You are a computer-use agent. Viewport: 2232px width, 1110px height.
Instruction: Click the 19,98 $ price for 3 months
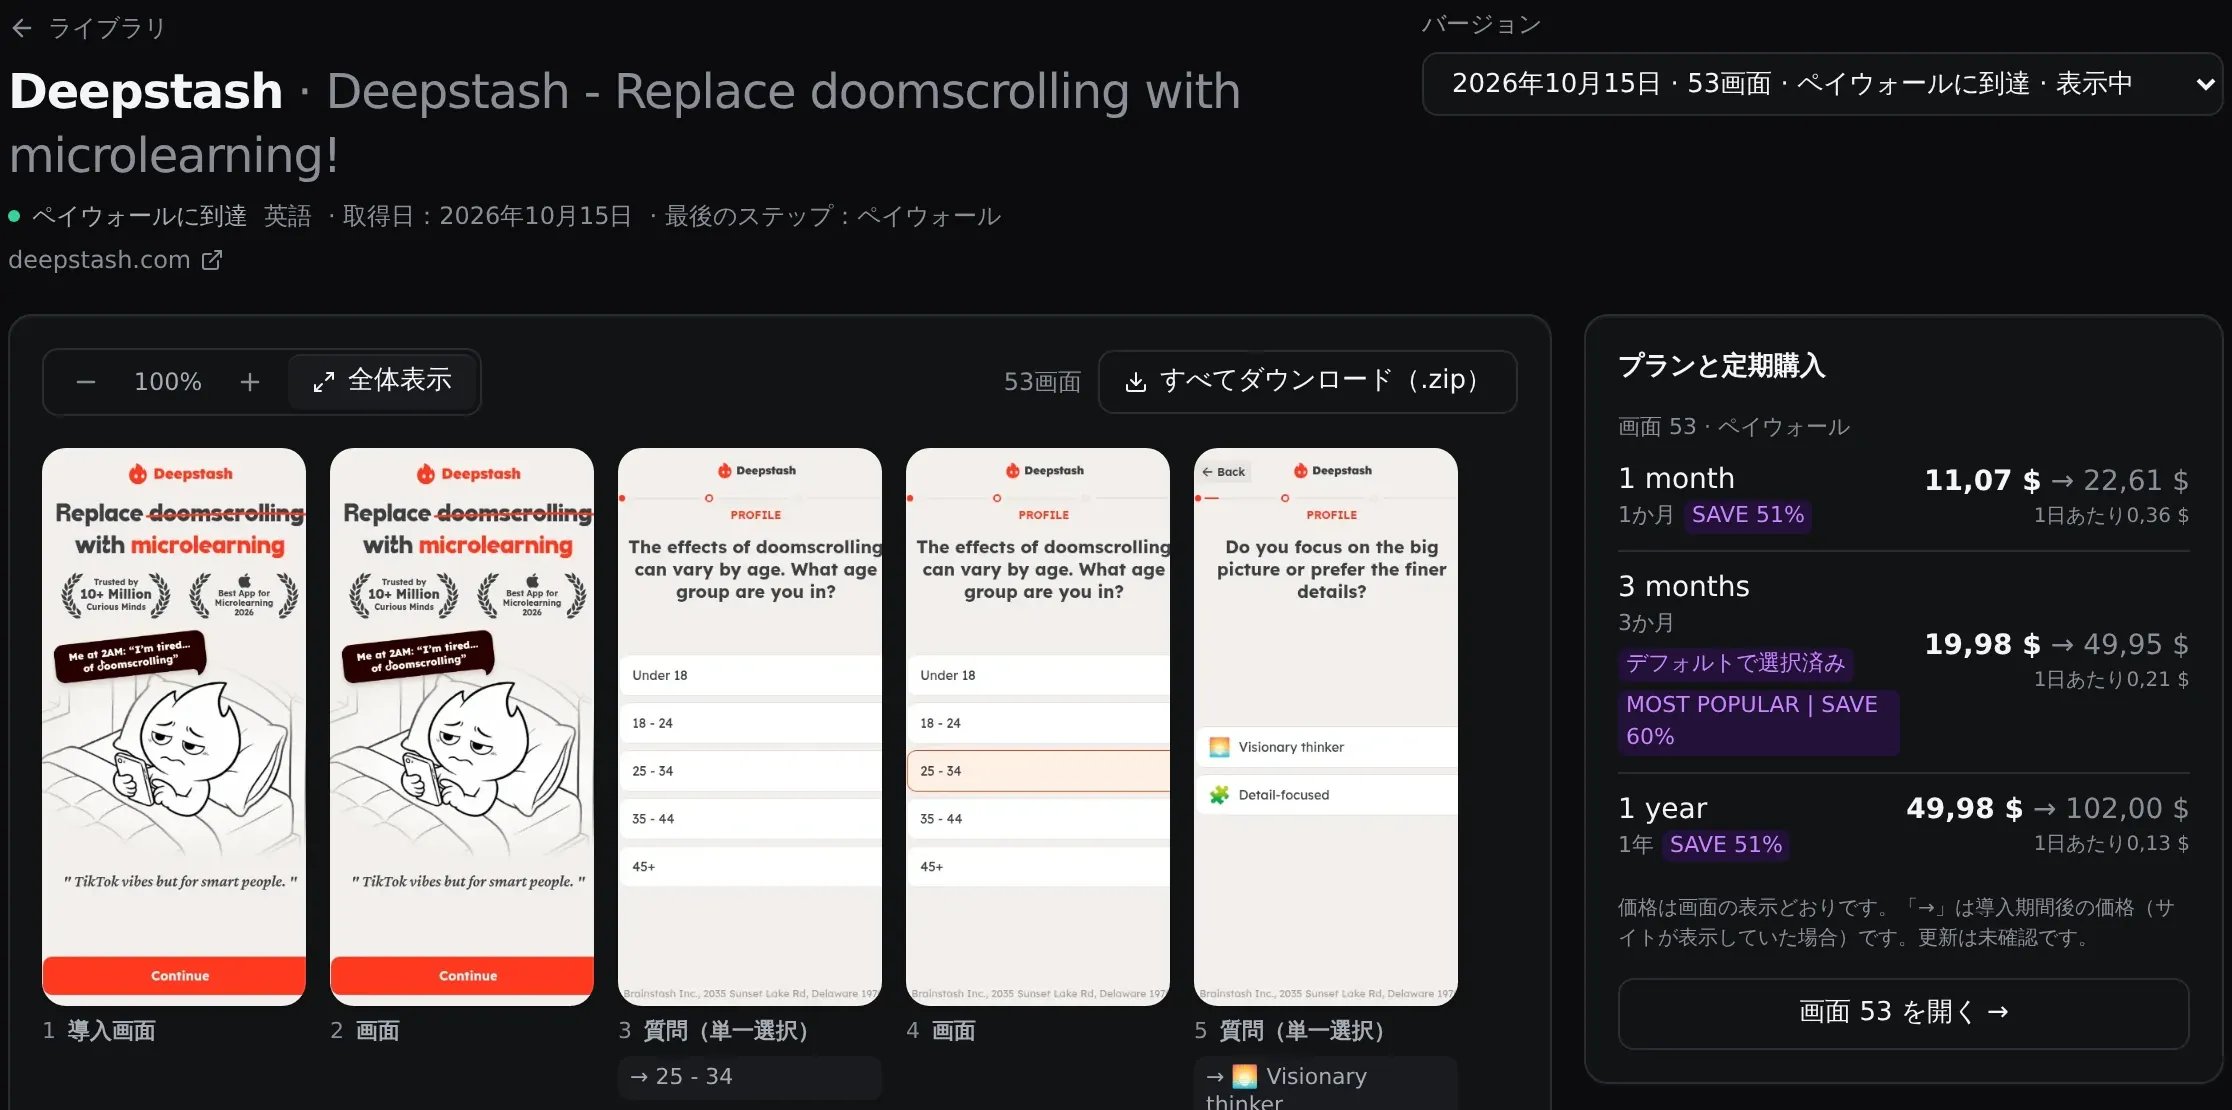1982,645
